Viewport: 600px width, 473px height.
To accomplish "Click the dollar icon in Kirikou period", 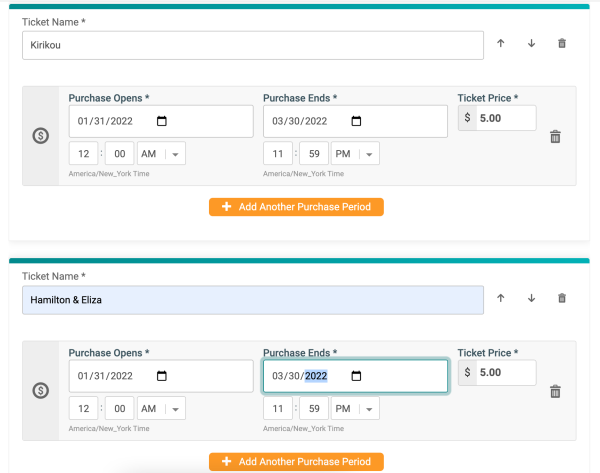I will (41, 135).
